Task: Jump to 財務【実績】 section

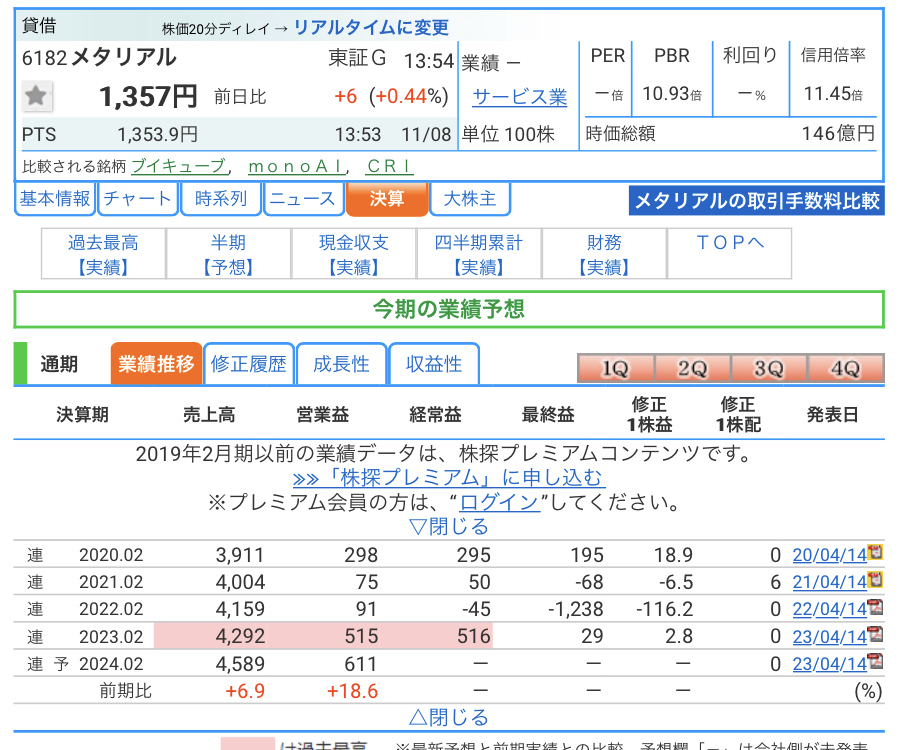Action: coord(604,254)
